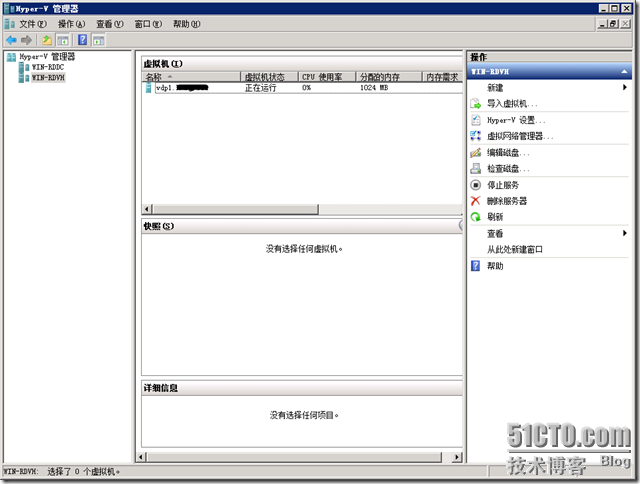Expand the 快照 panel round toggle
Image resolution: width=640 pixels, height=484 pixels.
pyautogui.click(x=461, y=225)
